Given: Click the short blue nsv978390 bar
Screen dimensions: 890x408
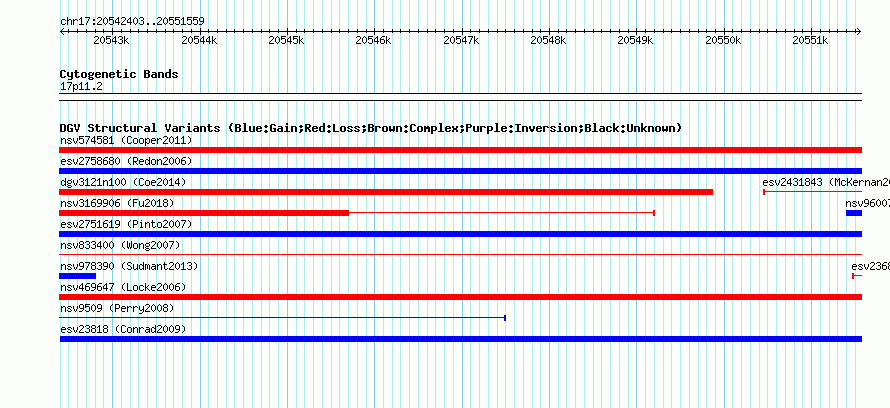Looking at the screenshot, I should click(77, 276).
